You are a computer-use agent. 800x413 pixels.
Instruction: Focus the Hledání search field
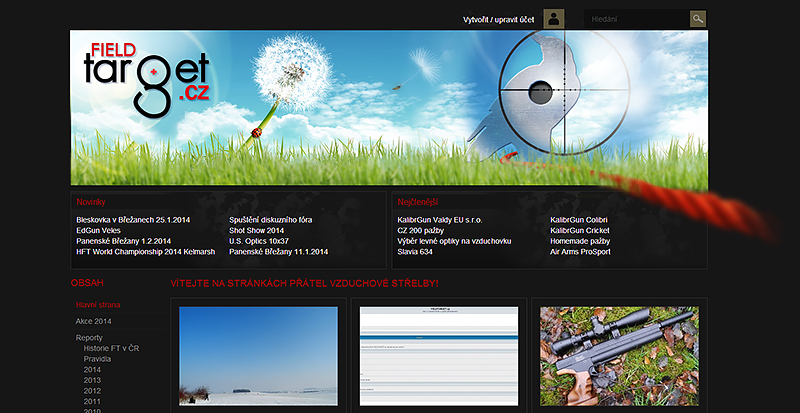(637, 19)
